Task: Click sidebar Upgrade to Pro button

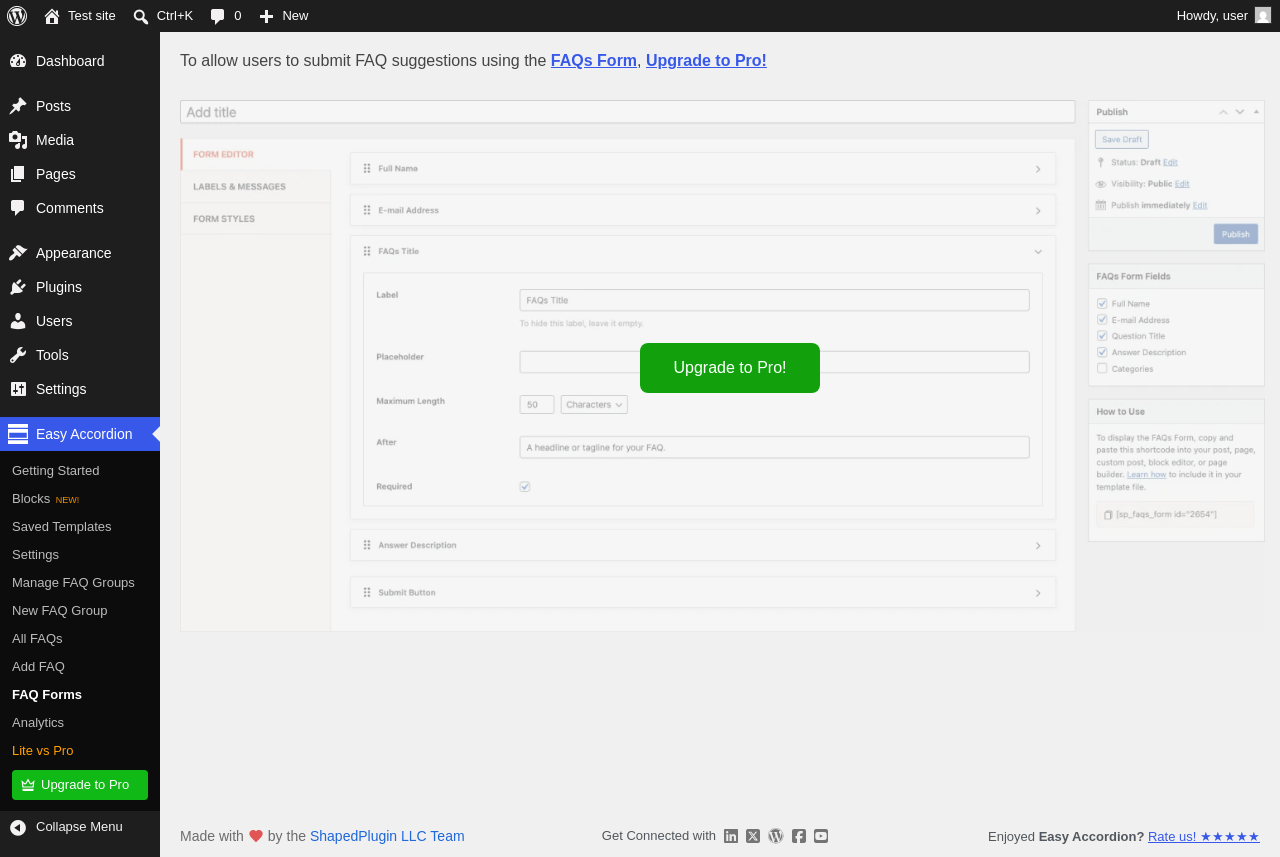Action: [x=80, y=785]
